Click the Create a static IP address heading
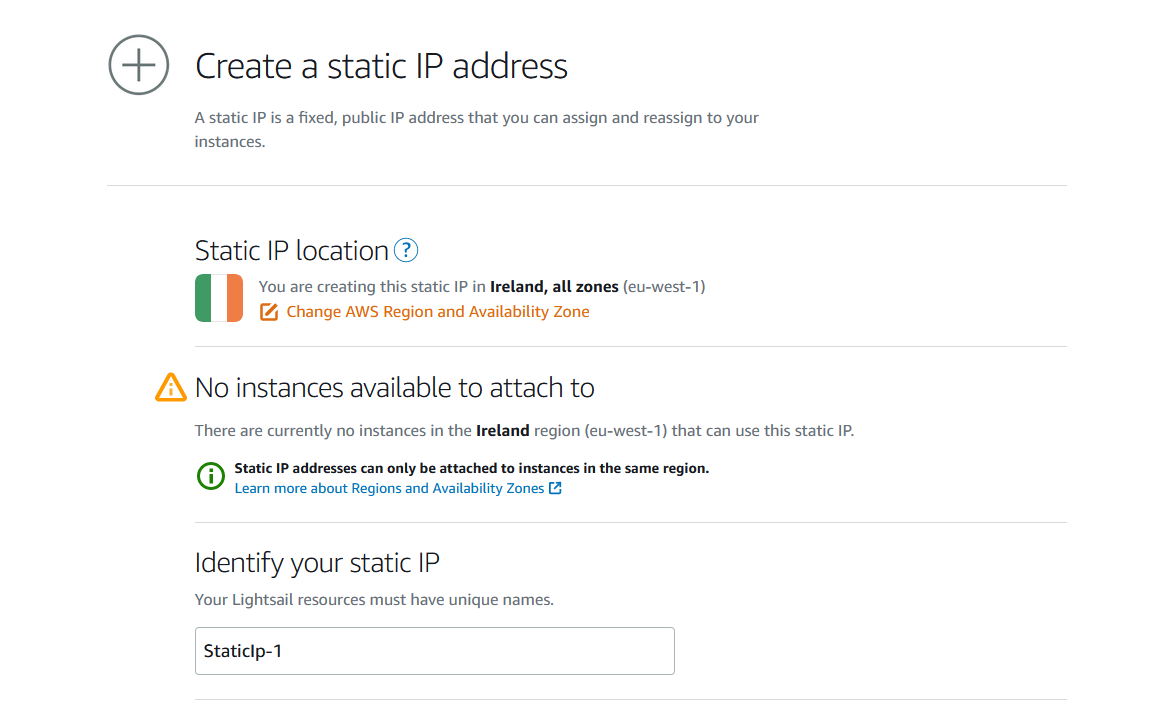The image size is (1168, 715). pyautogui.click(x=381, y=66)
